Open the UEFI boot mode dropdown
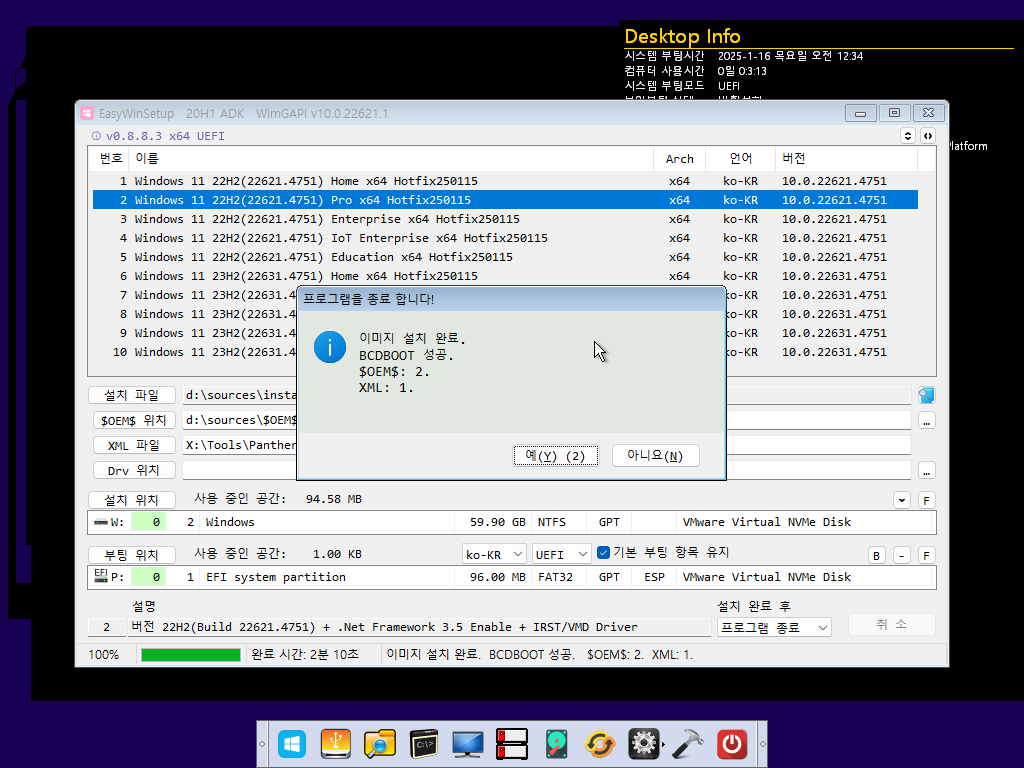This screenshot has height=768, width=1024. 561,554
